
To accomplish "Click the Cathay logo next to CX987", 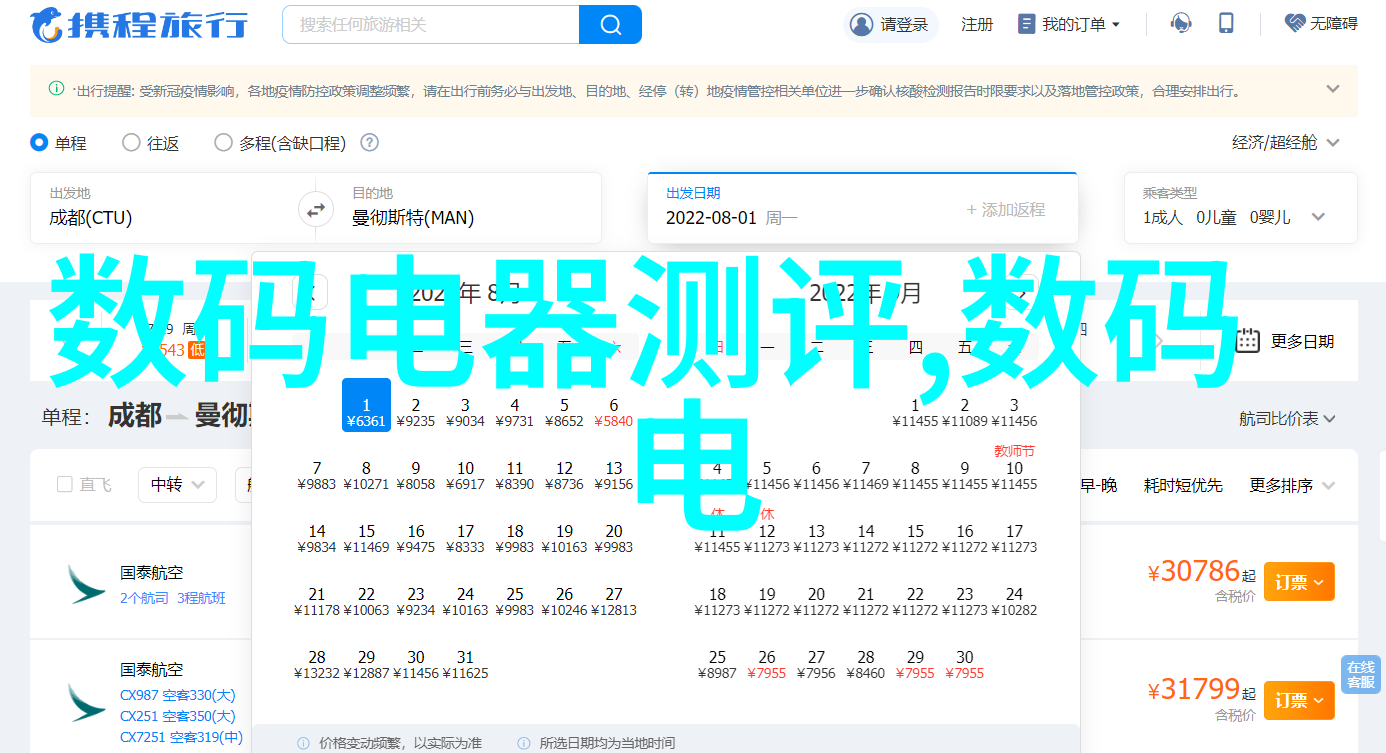I will (86, 702).
